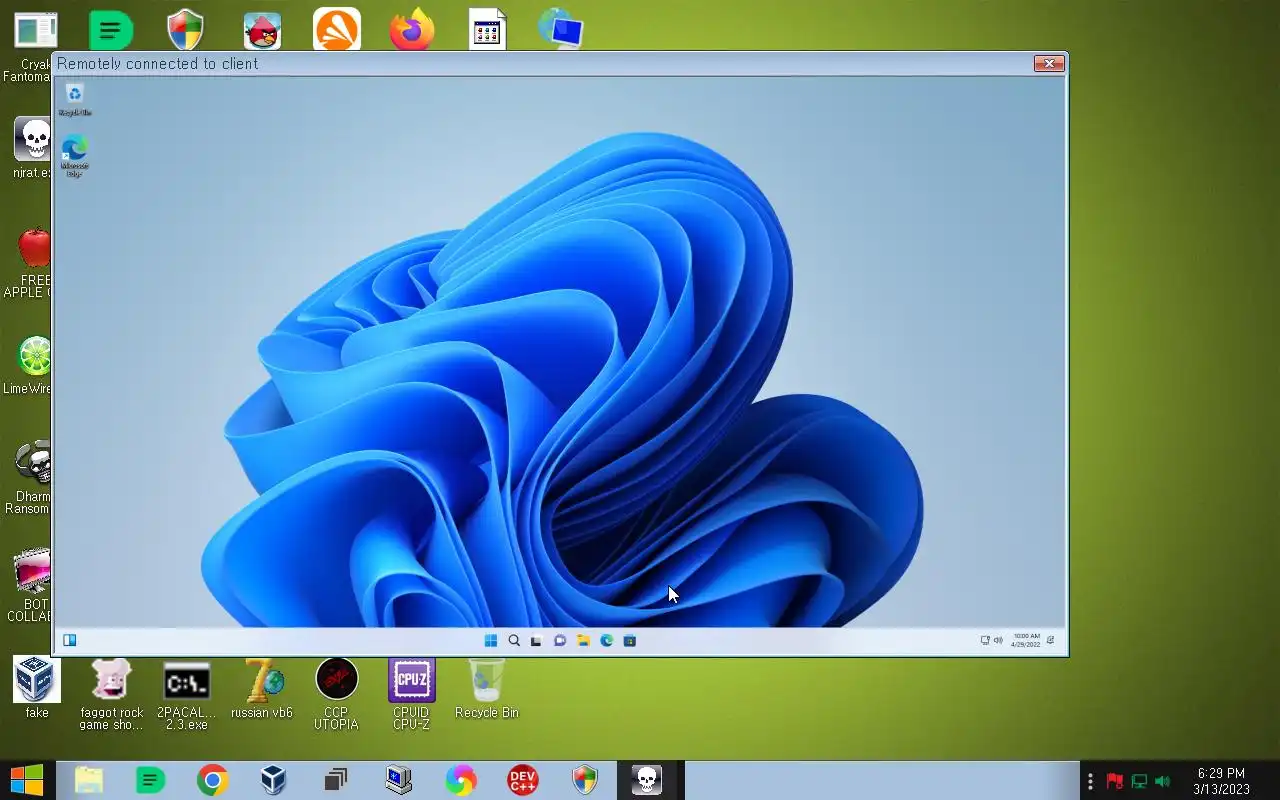Select the calendar document desktop icon
Image resolution: width=1280 pixels, height=800 pixels.
pos(488,29)
